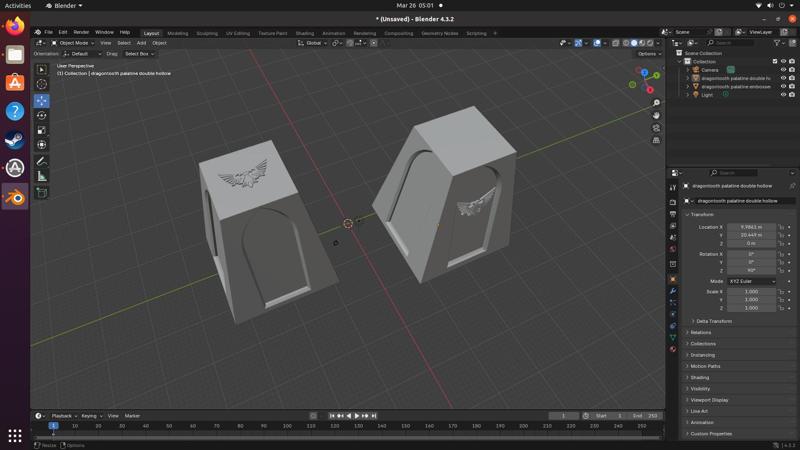
Task: Open the Modifiers properties wrench tab
Action: (673, 291)
